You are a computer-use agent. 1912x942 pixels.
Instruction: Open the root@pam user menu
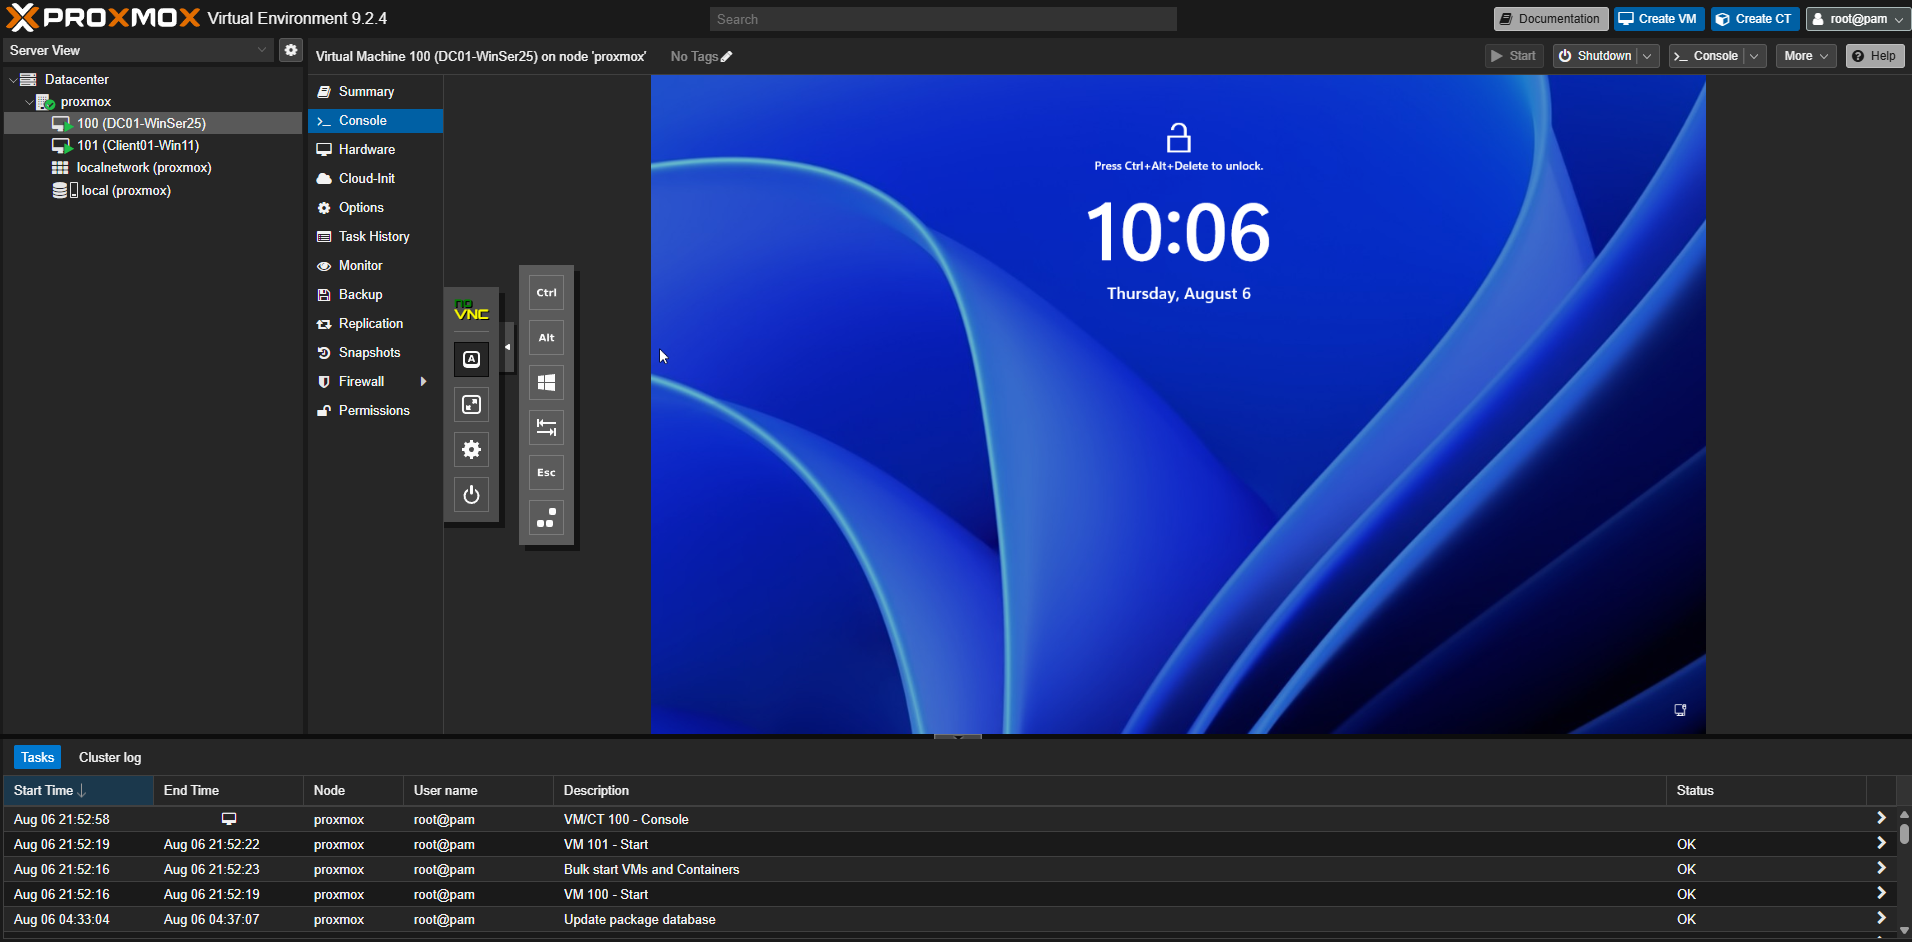tap(1858, 19)
